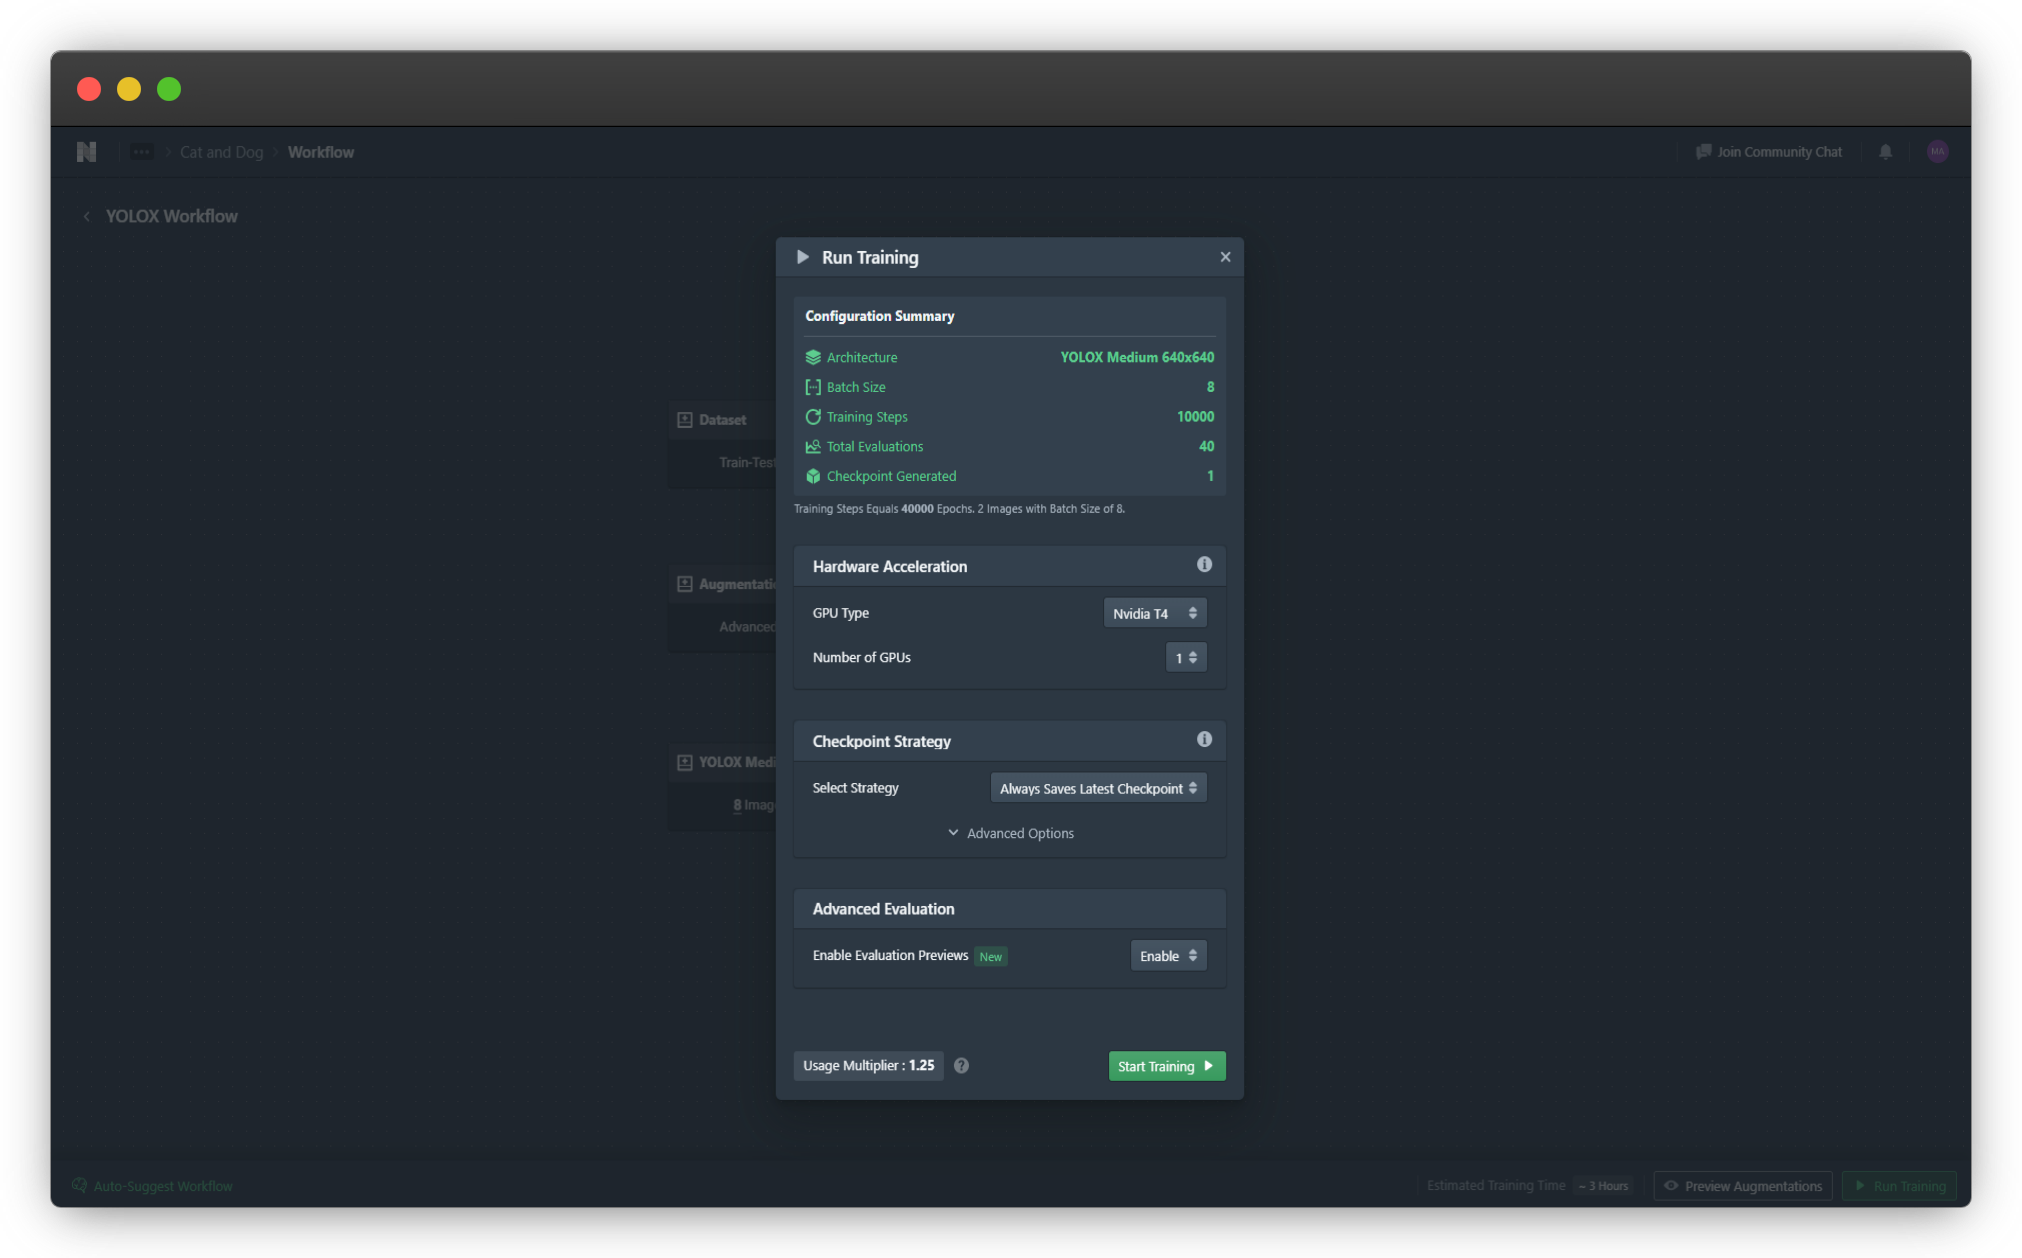This screenshot has width=2022, height=1258.
Task: Click the Usage Multiplier help question icon
Action: (961, 1066)
